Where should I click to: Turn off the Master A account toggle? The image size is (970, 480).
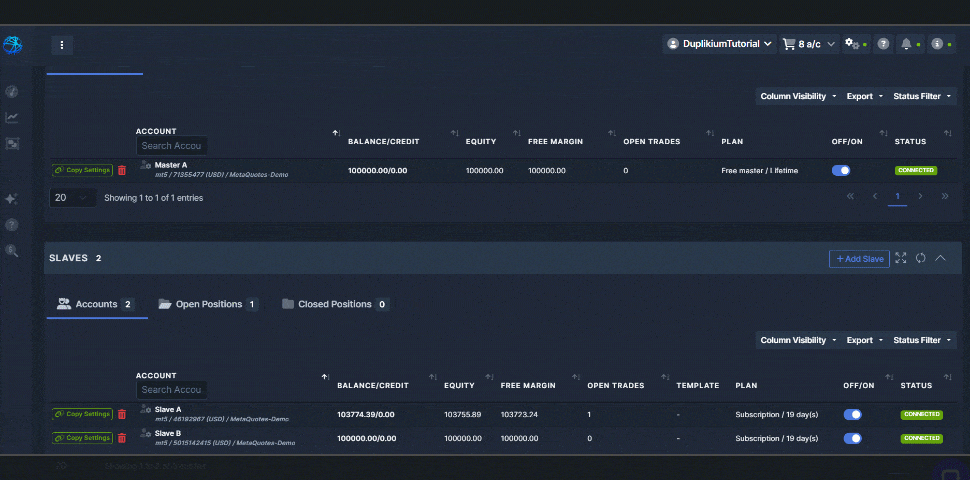[841, 171]
